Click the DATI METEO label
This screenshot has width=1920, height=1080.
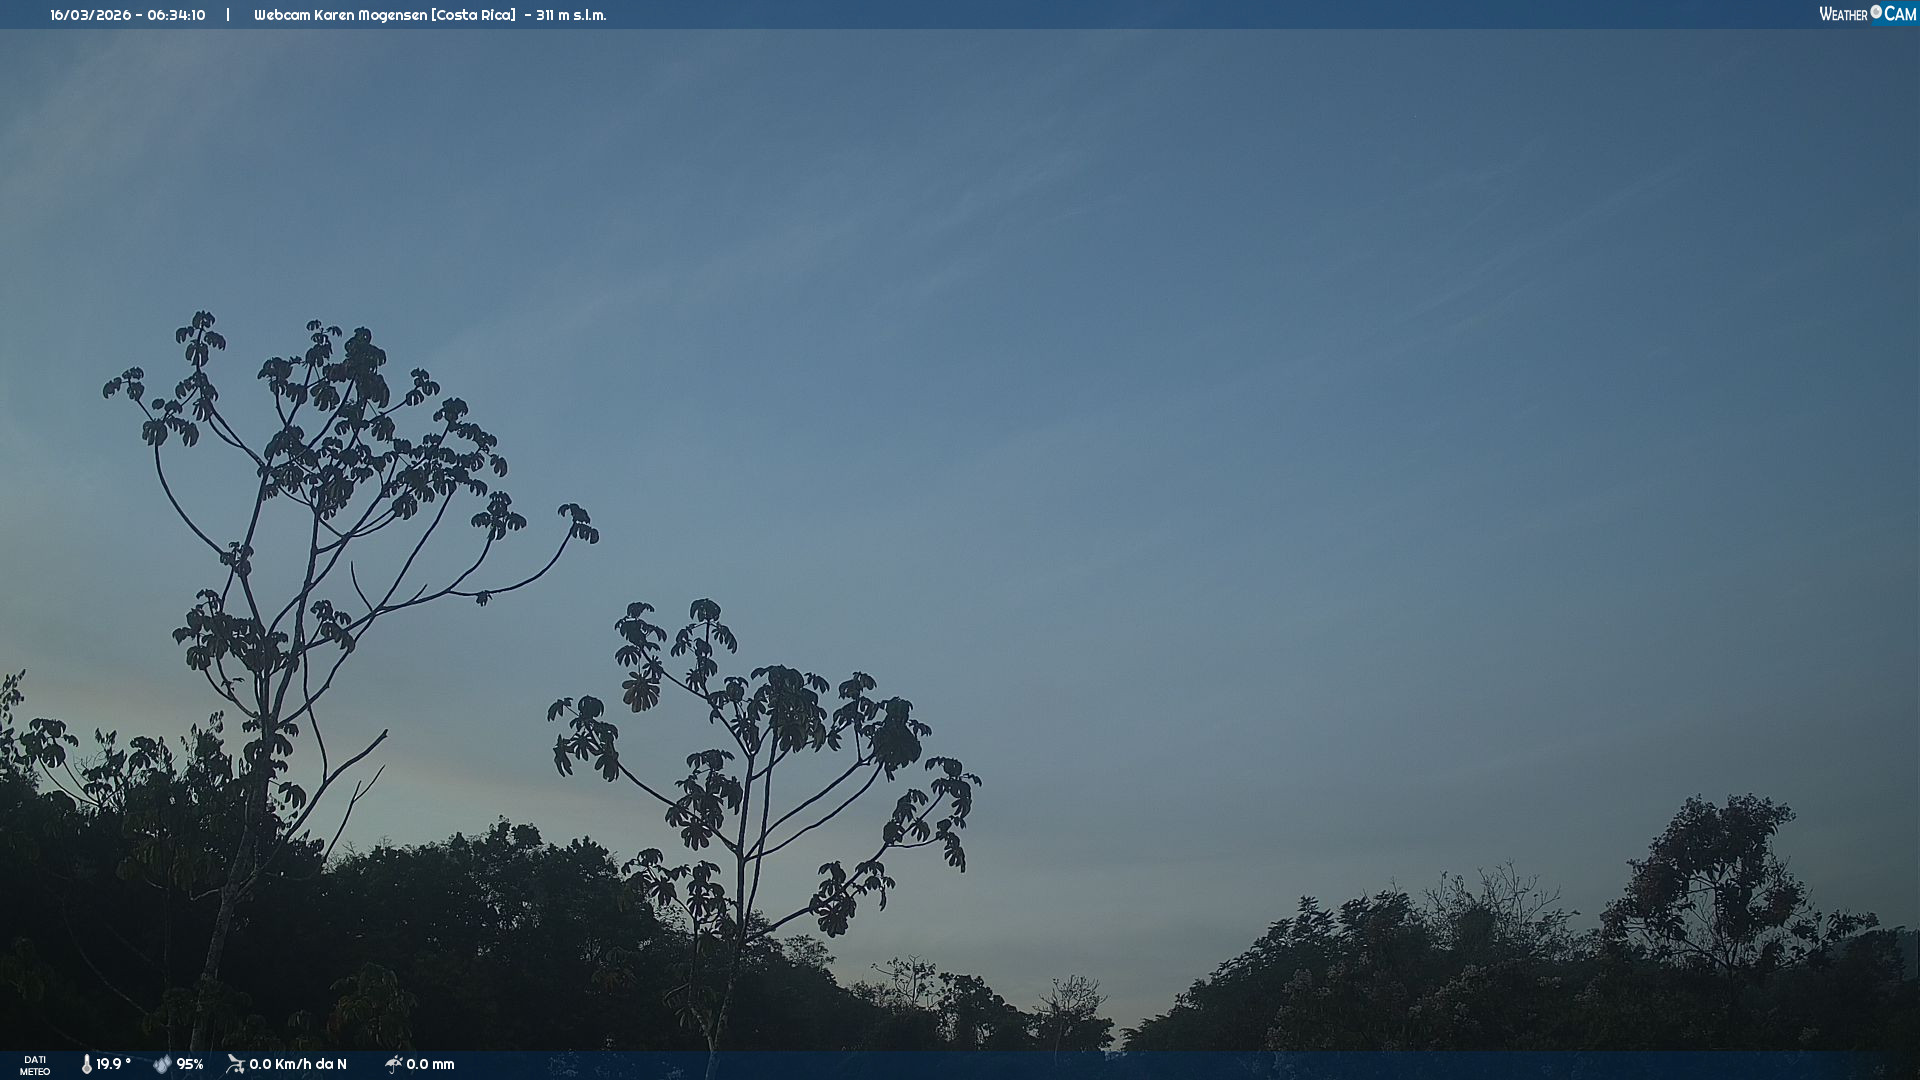click(x=35, y=1065)
